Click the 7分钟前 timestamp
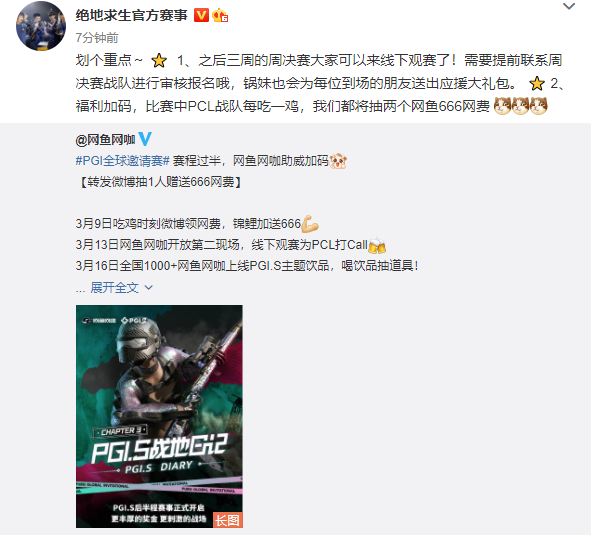This screenshot has width=591, height=535. (x=97, y=38)
